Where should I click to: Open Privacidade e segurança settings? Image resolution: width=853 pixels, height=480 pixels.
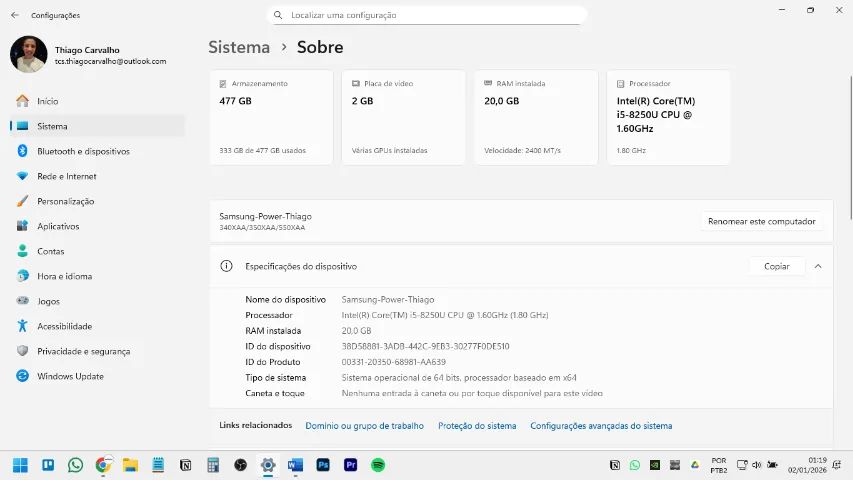click(x=98, y=352)
